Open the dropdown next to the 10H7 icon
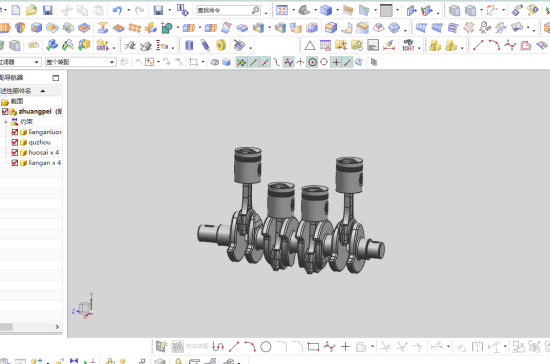550x364 pixels. point(419,47)
